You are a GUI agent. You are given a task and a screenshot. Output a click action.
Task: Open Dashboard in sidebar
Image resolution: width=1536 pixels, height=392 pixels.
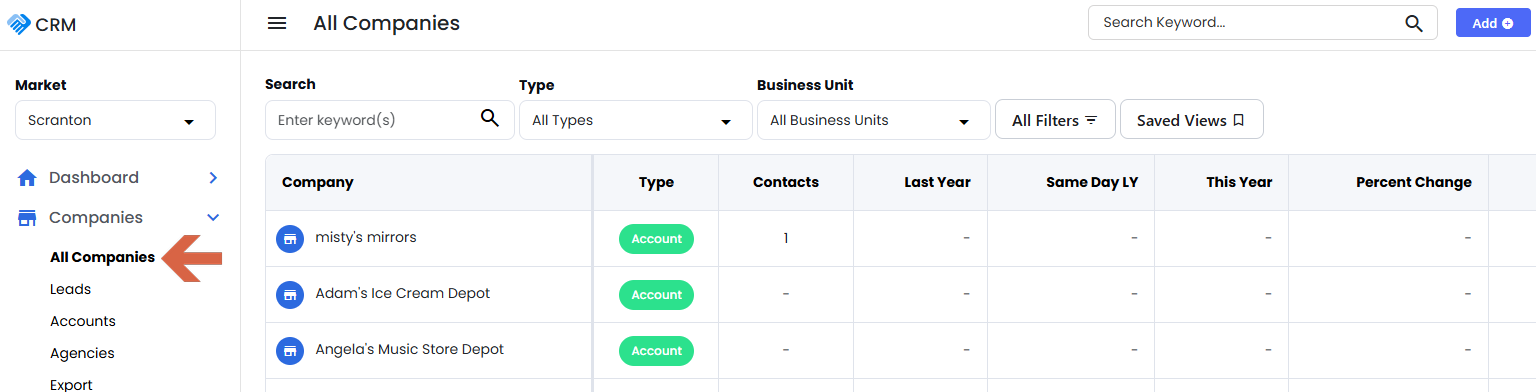(94, 178)
